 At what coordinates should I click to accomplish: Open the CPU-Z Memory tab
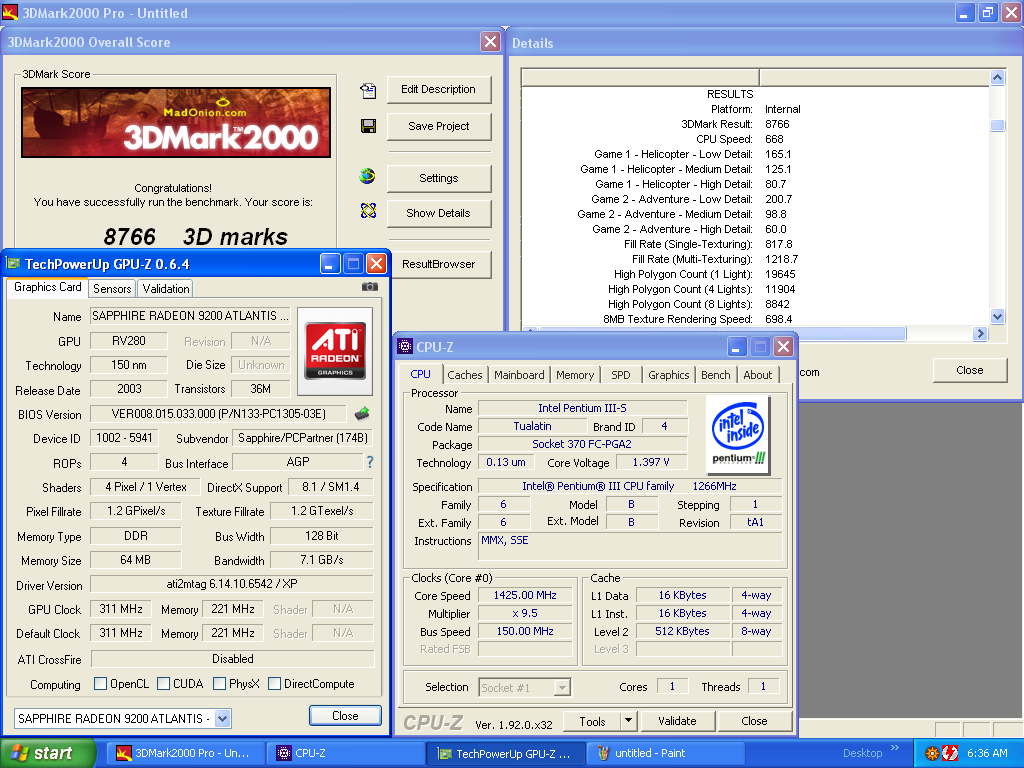[575, 375]
